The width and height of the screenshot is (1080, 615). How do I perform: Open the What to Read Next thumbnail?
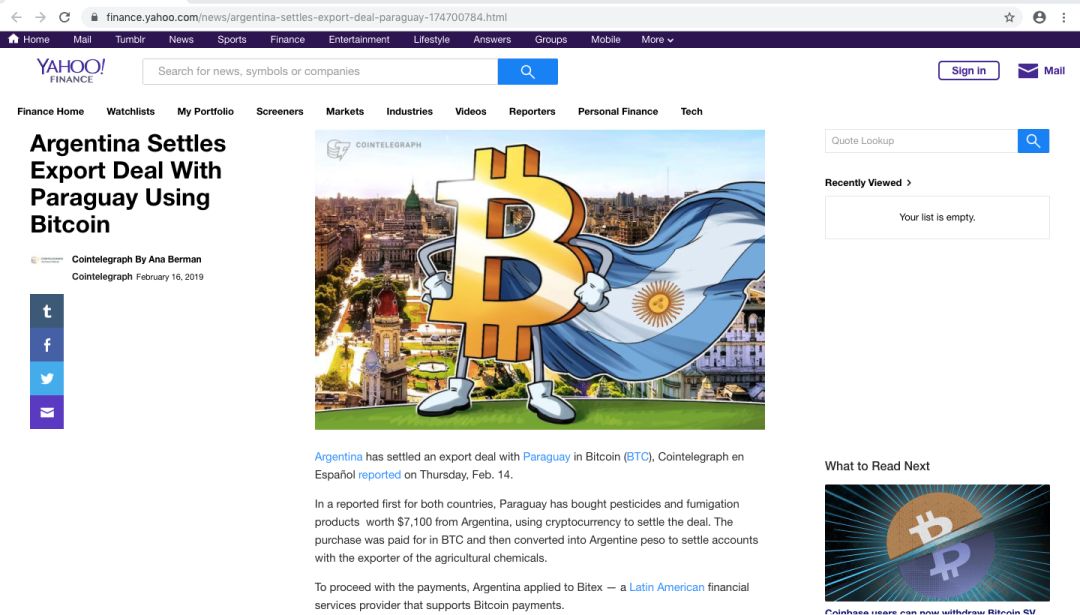point(937,543)
